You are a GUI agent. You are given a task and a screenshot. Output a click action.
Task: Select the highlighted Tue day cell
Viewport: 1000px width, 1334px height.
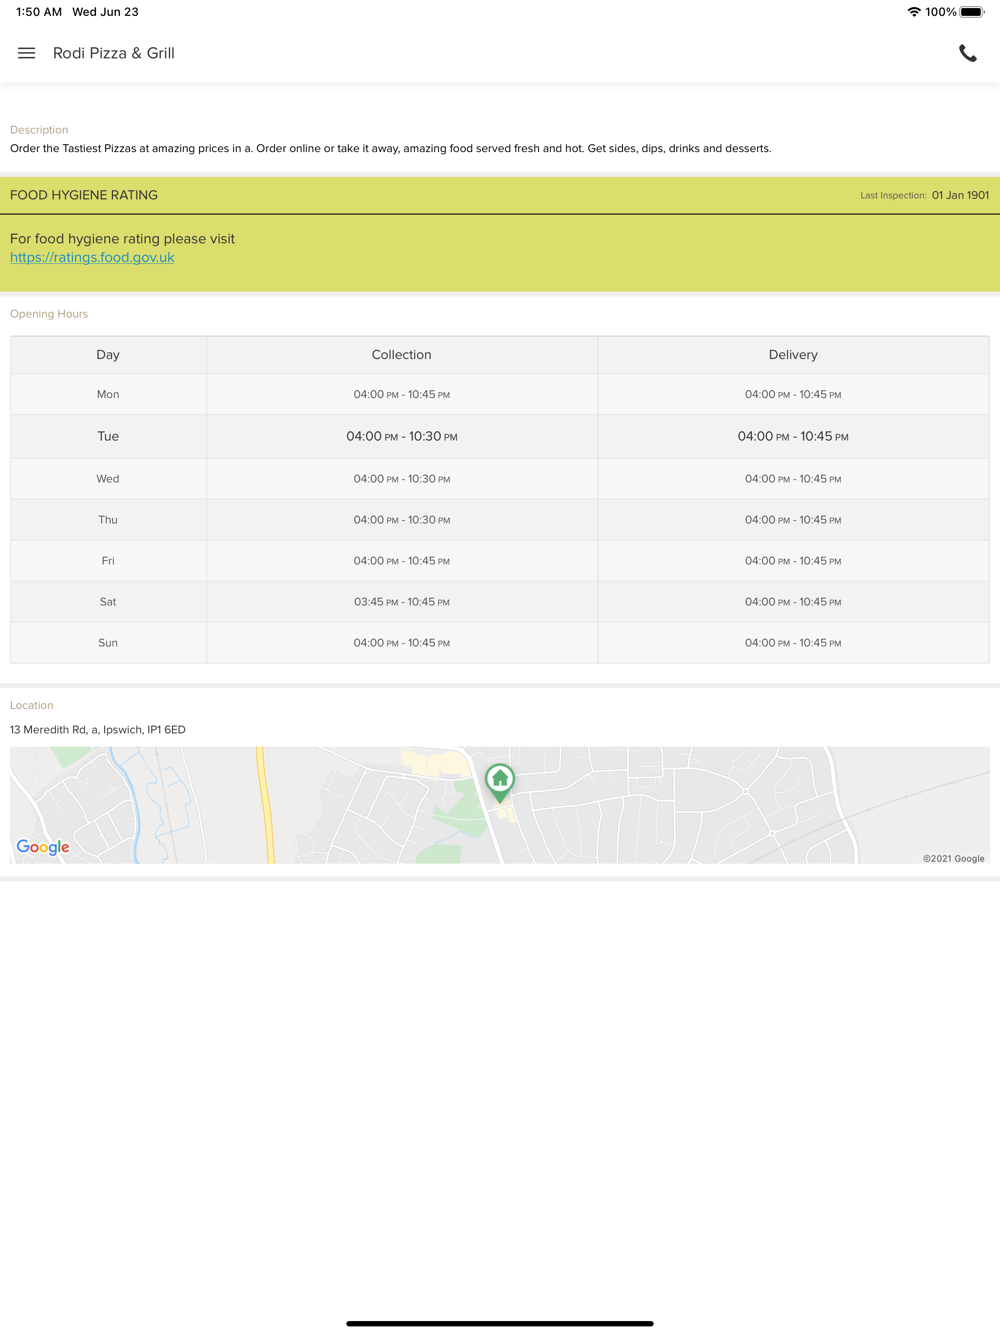point(108,436)
